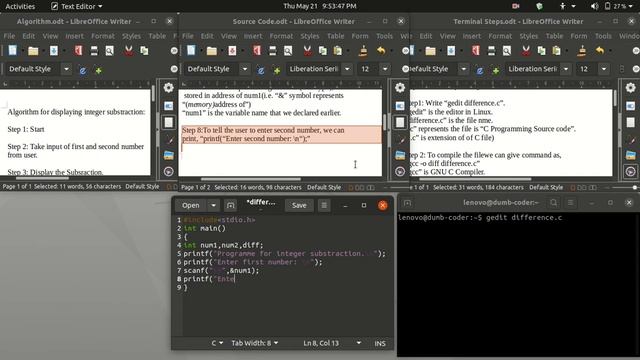Click Cut scissors icon in Source Code.odt toolbar
Screen dimensions: 640x360
(307, 51)
